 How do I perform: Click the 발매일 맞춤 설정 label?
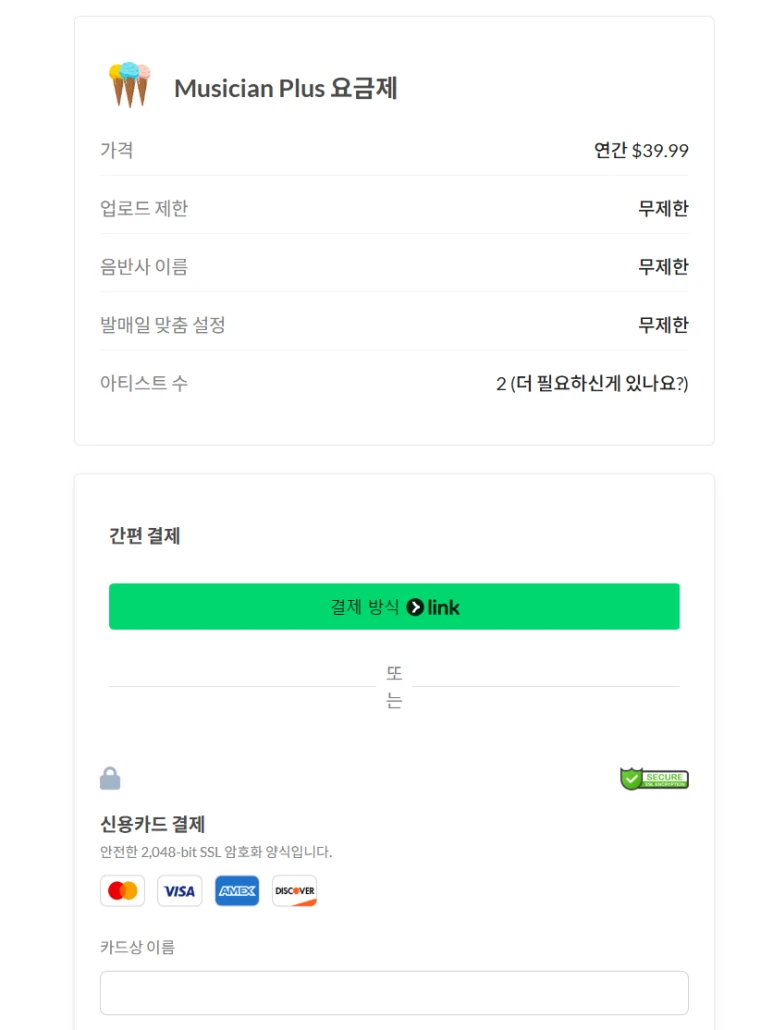pyautogui.click(x=162, y=325)
